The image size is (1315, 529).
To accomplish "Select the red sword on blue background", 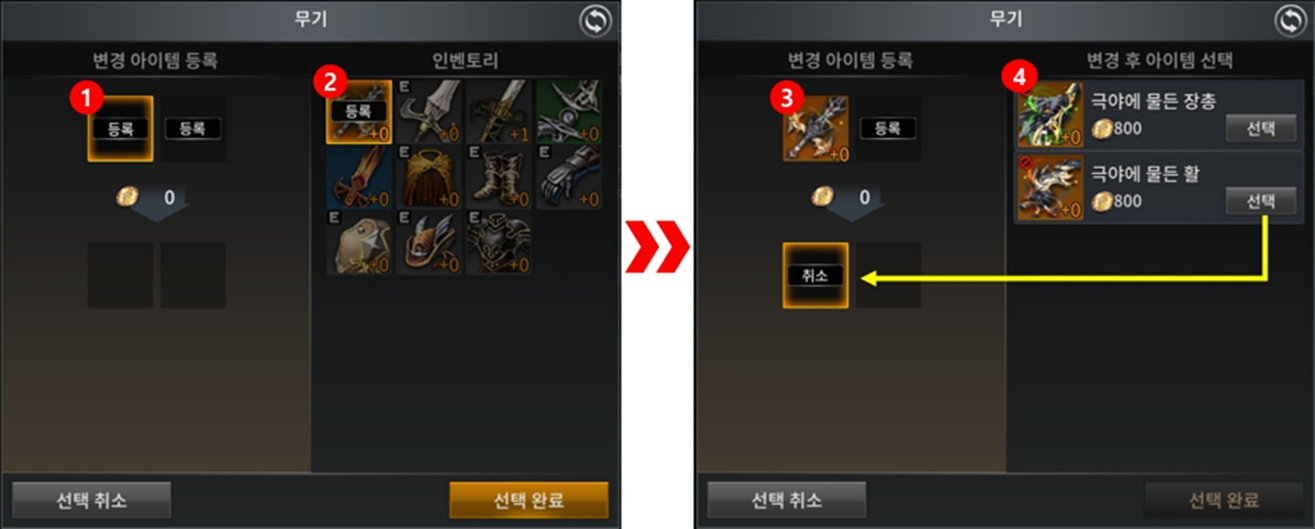I will coord(359,177).
